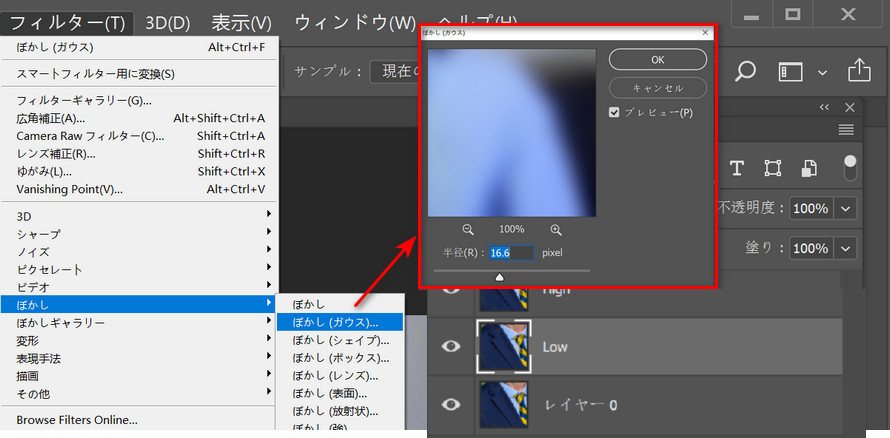Screen dimensions: 890x438
Task: Open Vanishing Point(V)...
Action: click(140, 189)
